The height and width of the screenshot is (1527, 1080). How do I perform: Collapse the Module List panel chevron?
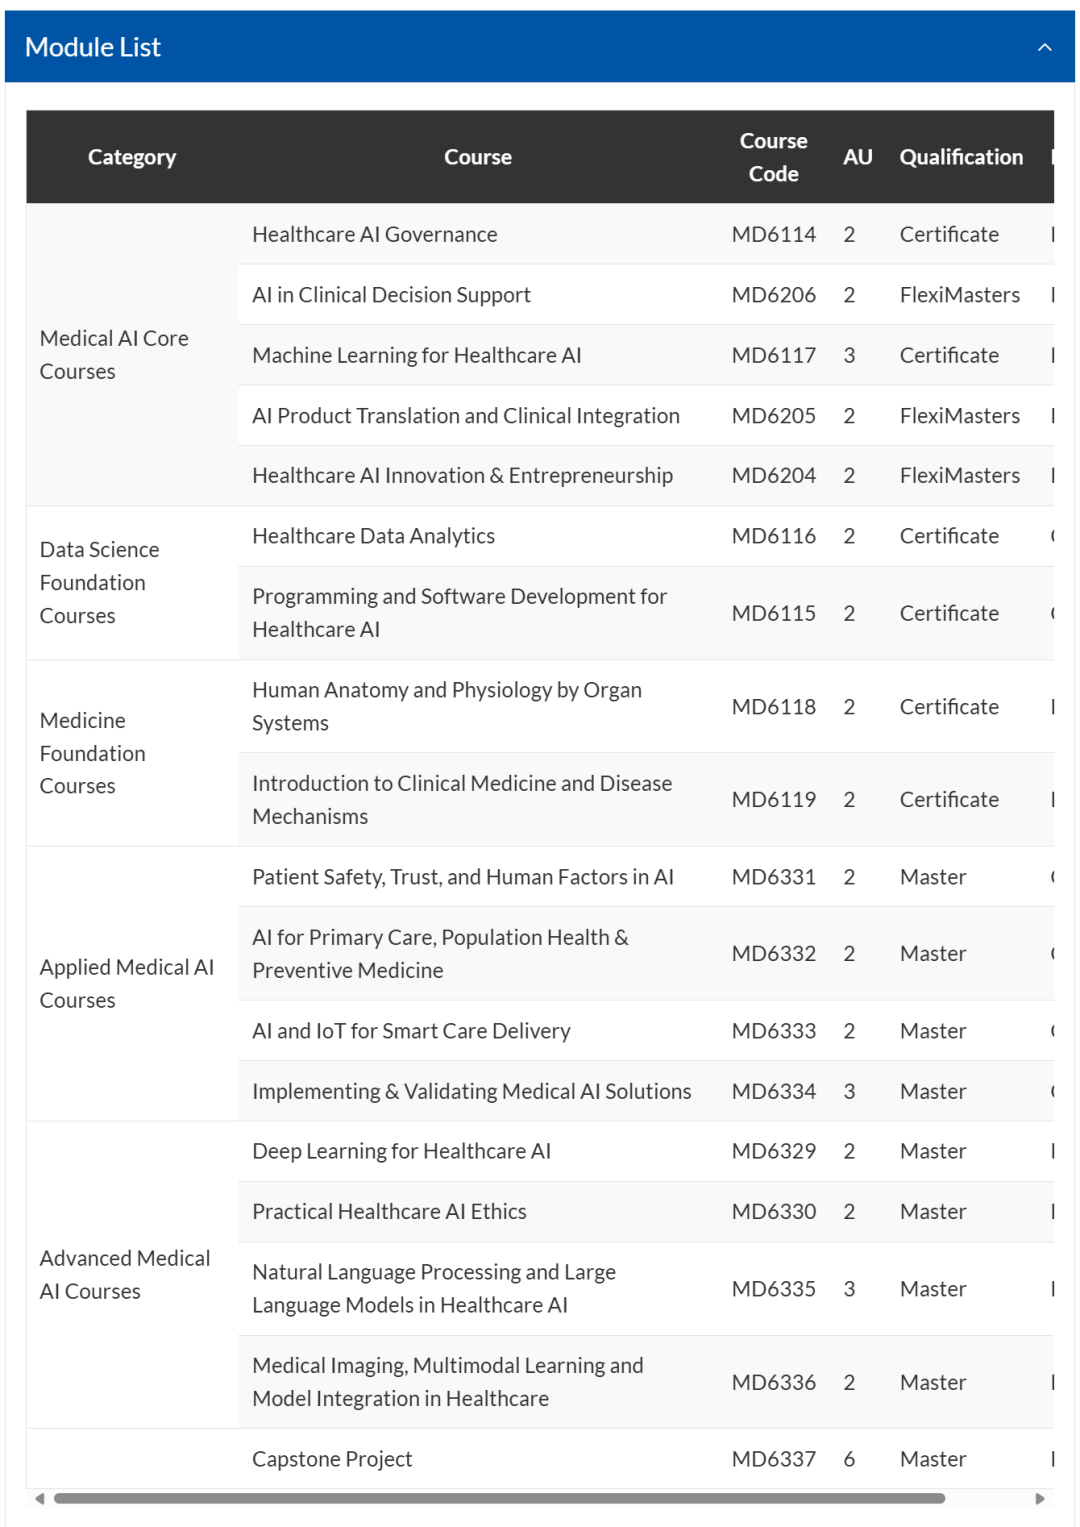(x=1044, y=47)
